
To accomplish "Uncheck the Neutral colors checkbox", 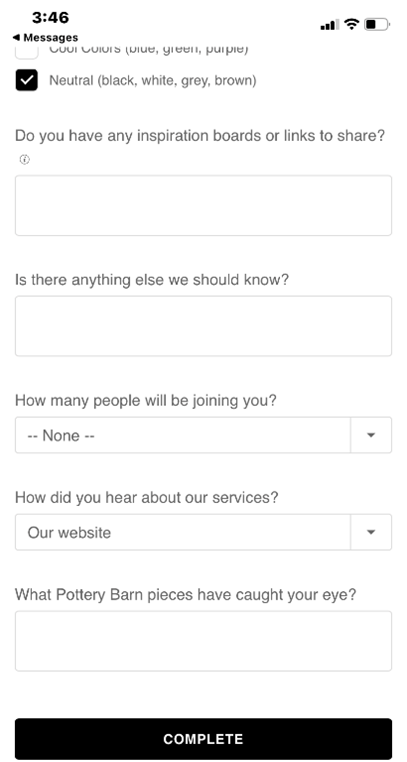I will pyautogui.click(x=26, y=80).
